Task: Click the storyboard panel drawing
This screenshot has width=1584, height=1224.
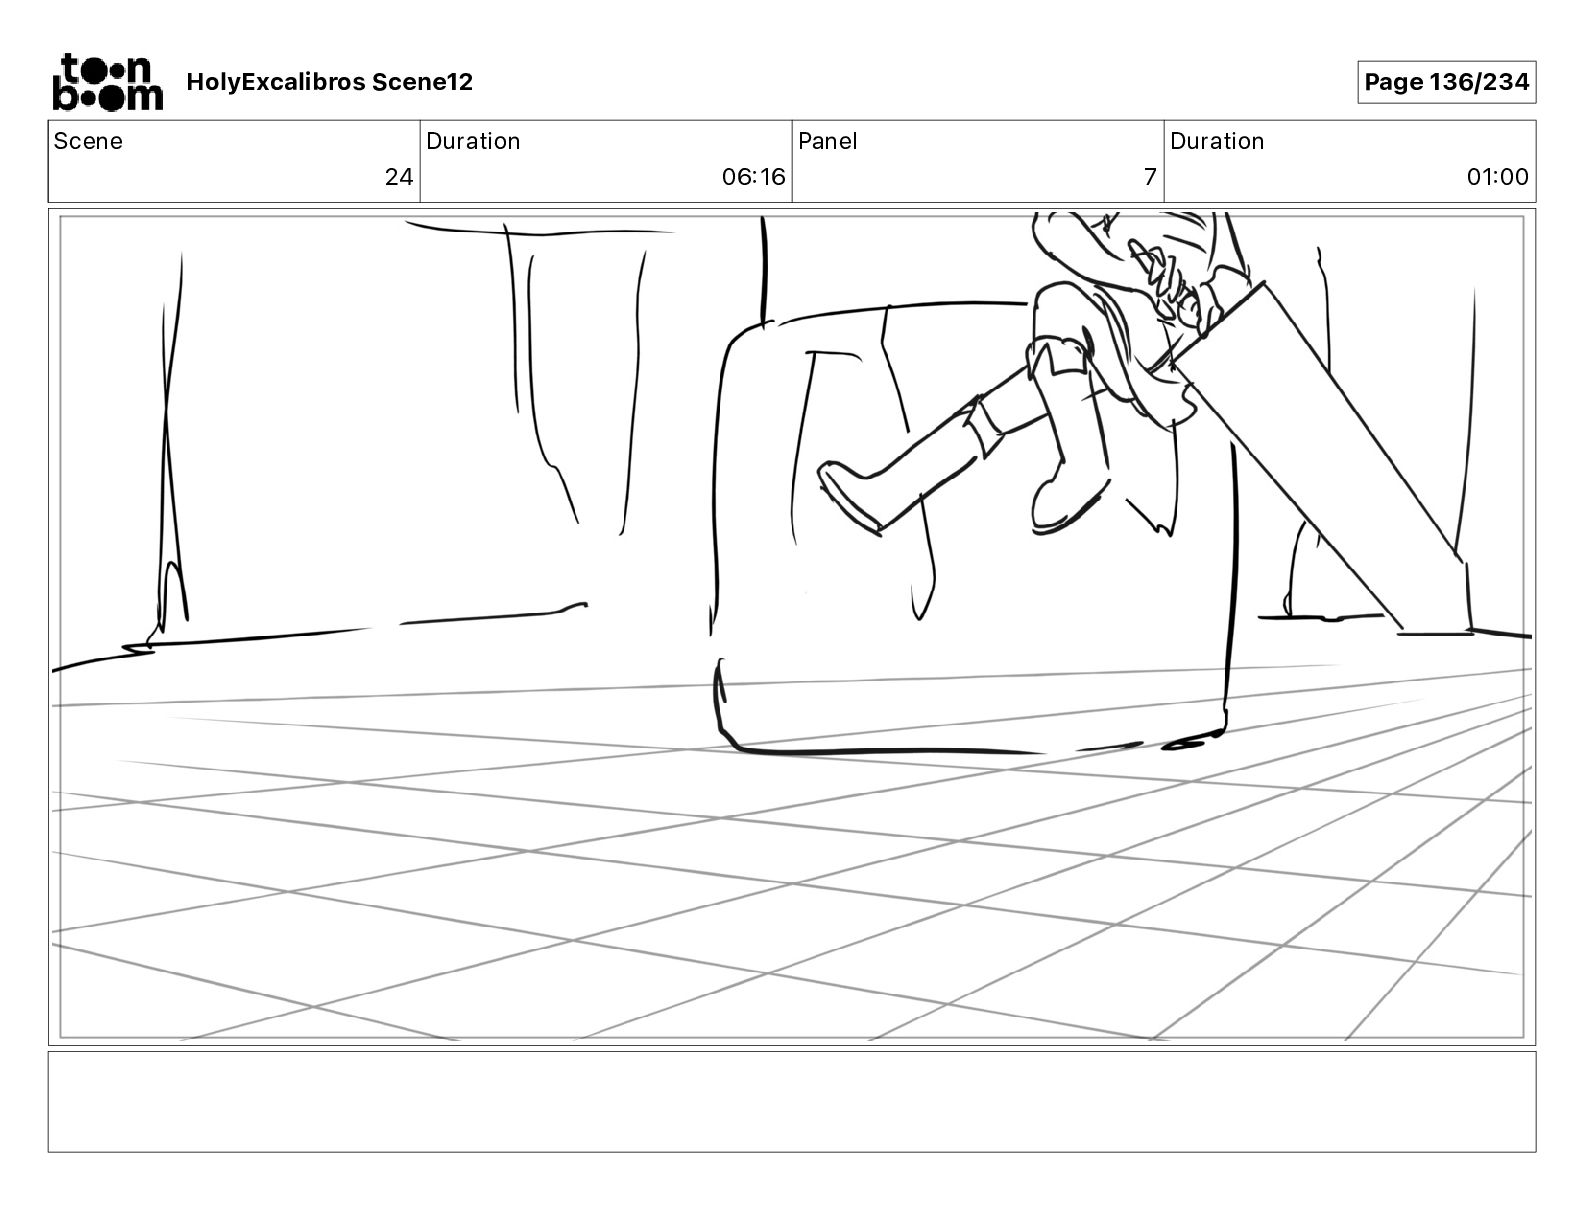Action: click(x=792, y=627)
